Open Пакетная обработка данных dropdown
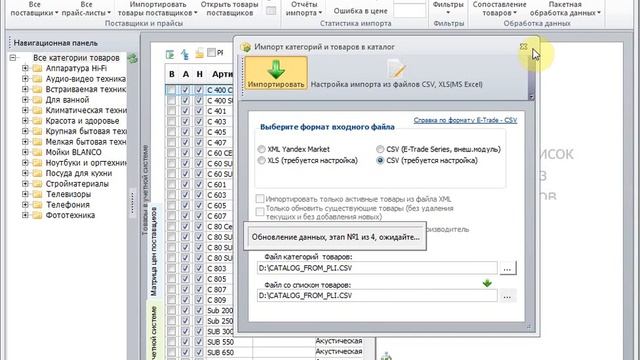Image resolution: width=640 pixels, height=360 pixels. click(x=565, y=9)
